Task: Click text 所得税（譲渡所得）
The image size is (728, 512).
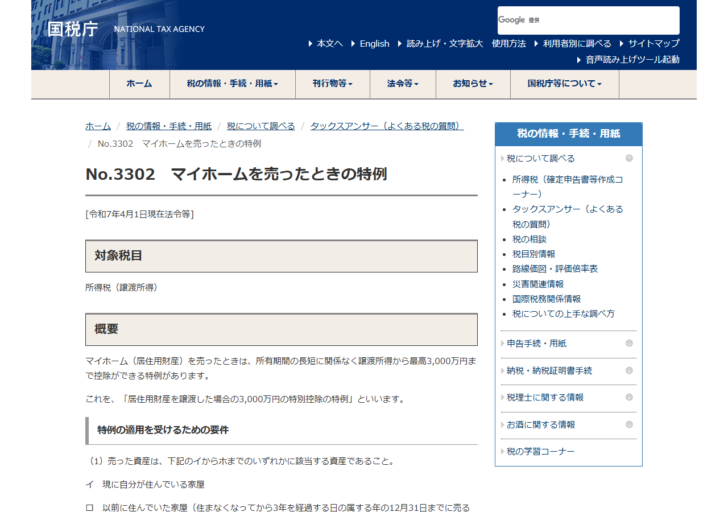Action: tap(122, 288)
